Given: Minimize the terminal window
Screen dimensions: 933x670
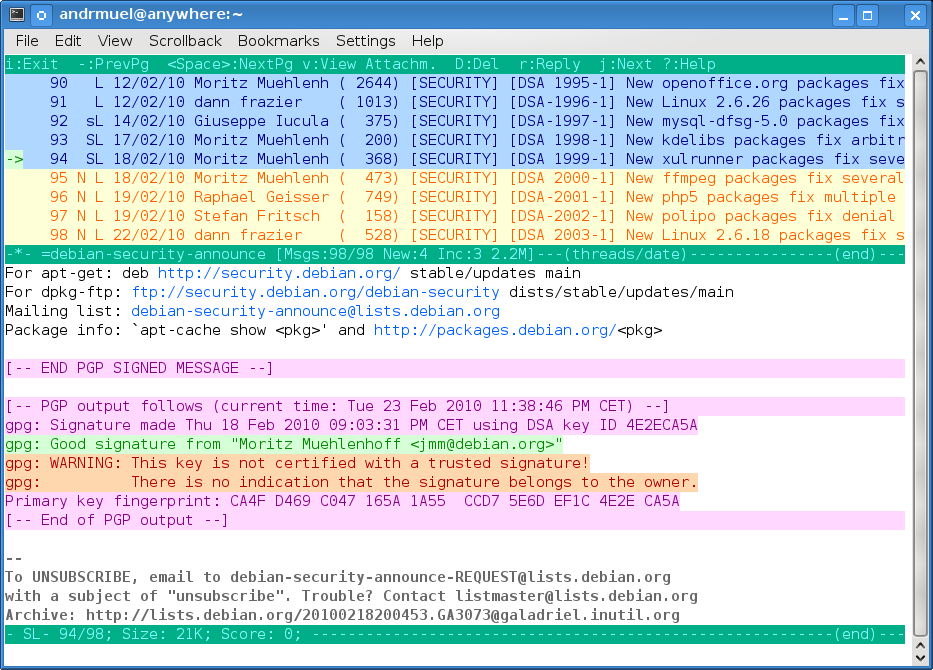Looking at the screenshot, I should click(x=843, y=15).
